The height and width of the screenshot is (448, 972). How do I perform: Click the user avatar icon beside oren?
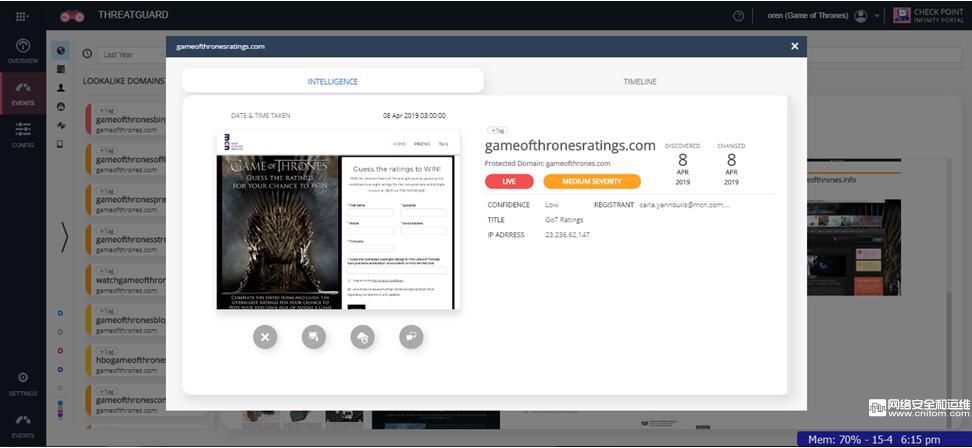860,16
